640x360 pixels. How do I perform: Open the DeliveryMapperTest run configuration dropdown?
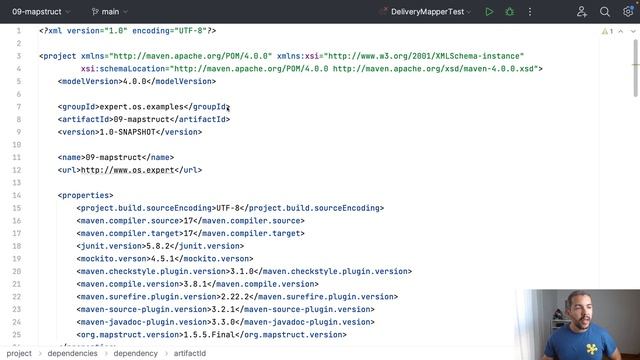click(425, 12)
